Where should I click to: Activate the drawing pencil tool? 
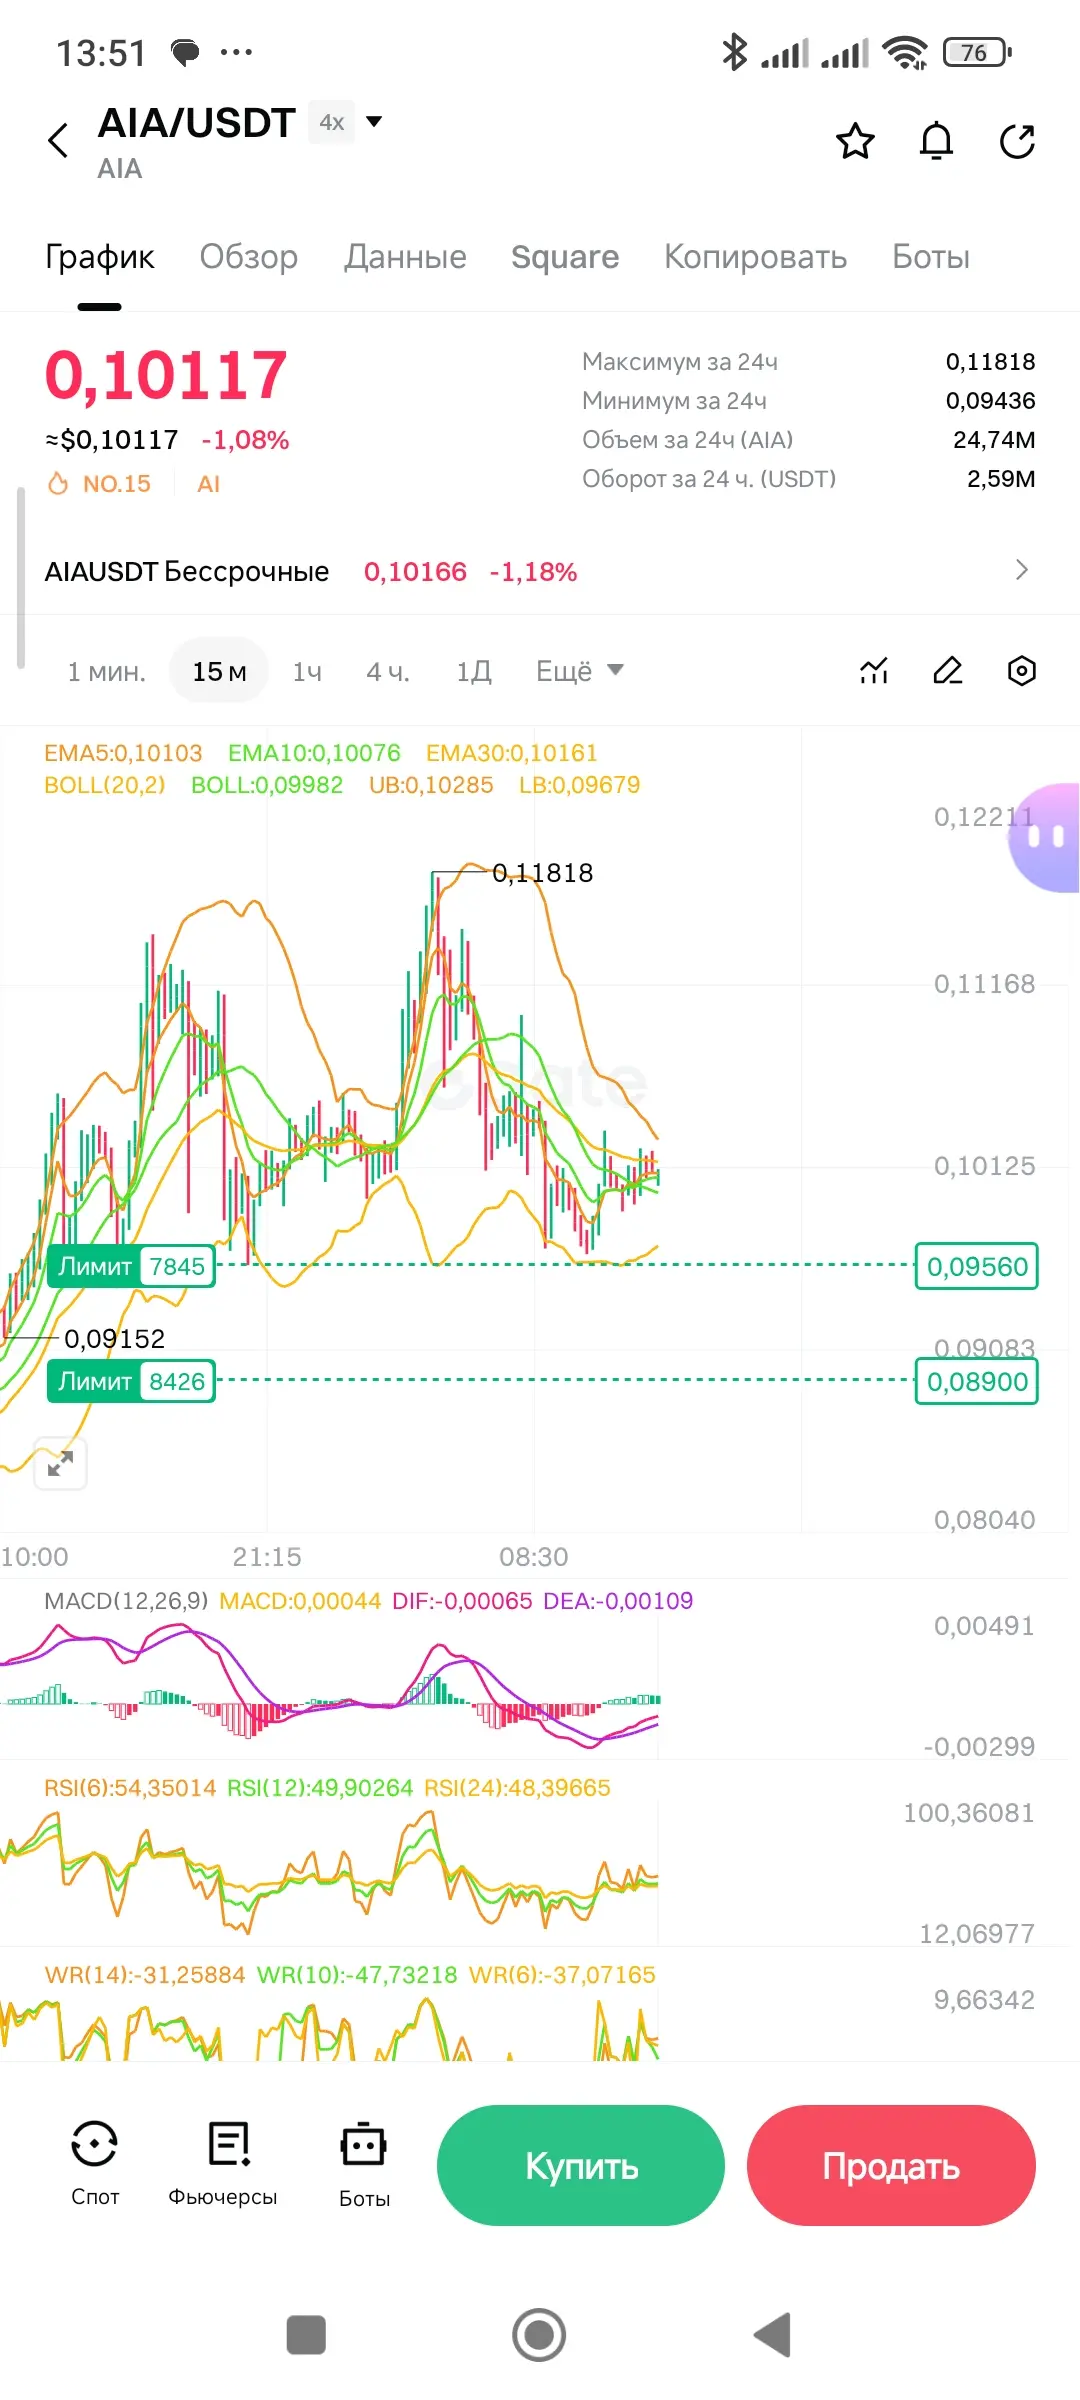(947, 670)
